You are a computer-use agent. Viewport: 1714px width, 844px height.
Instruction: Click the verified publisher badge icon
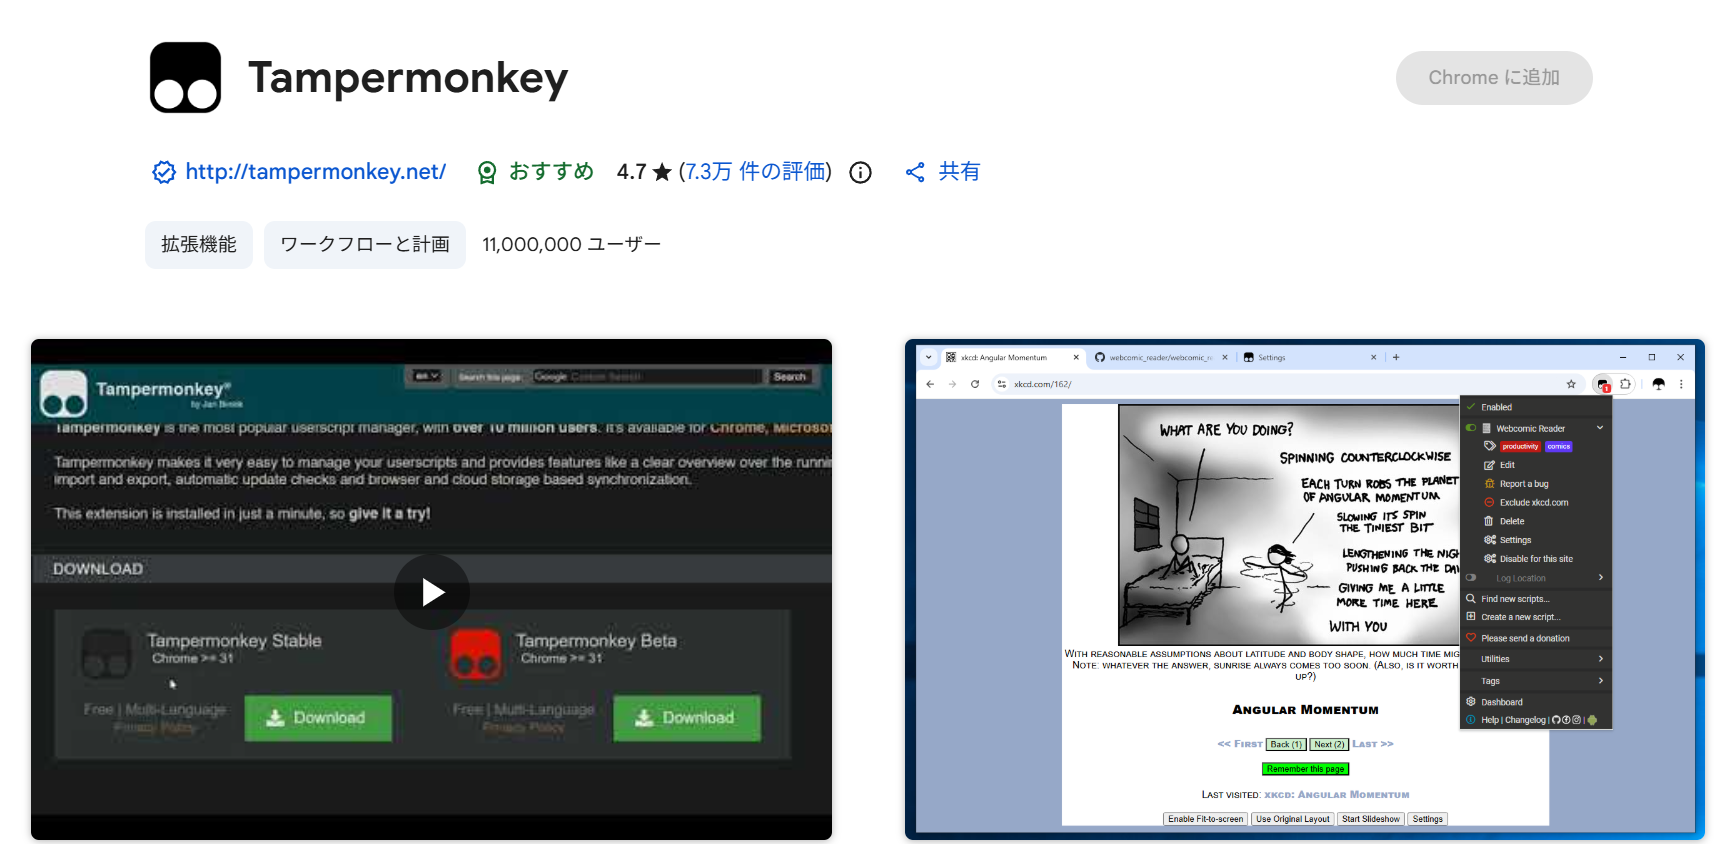click(164, 172)
